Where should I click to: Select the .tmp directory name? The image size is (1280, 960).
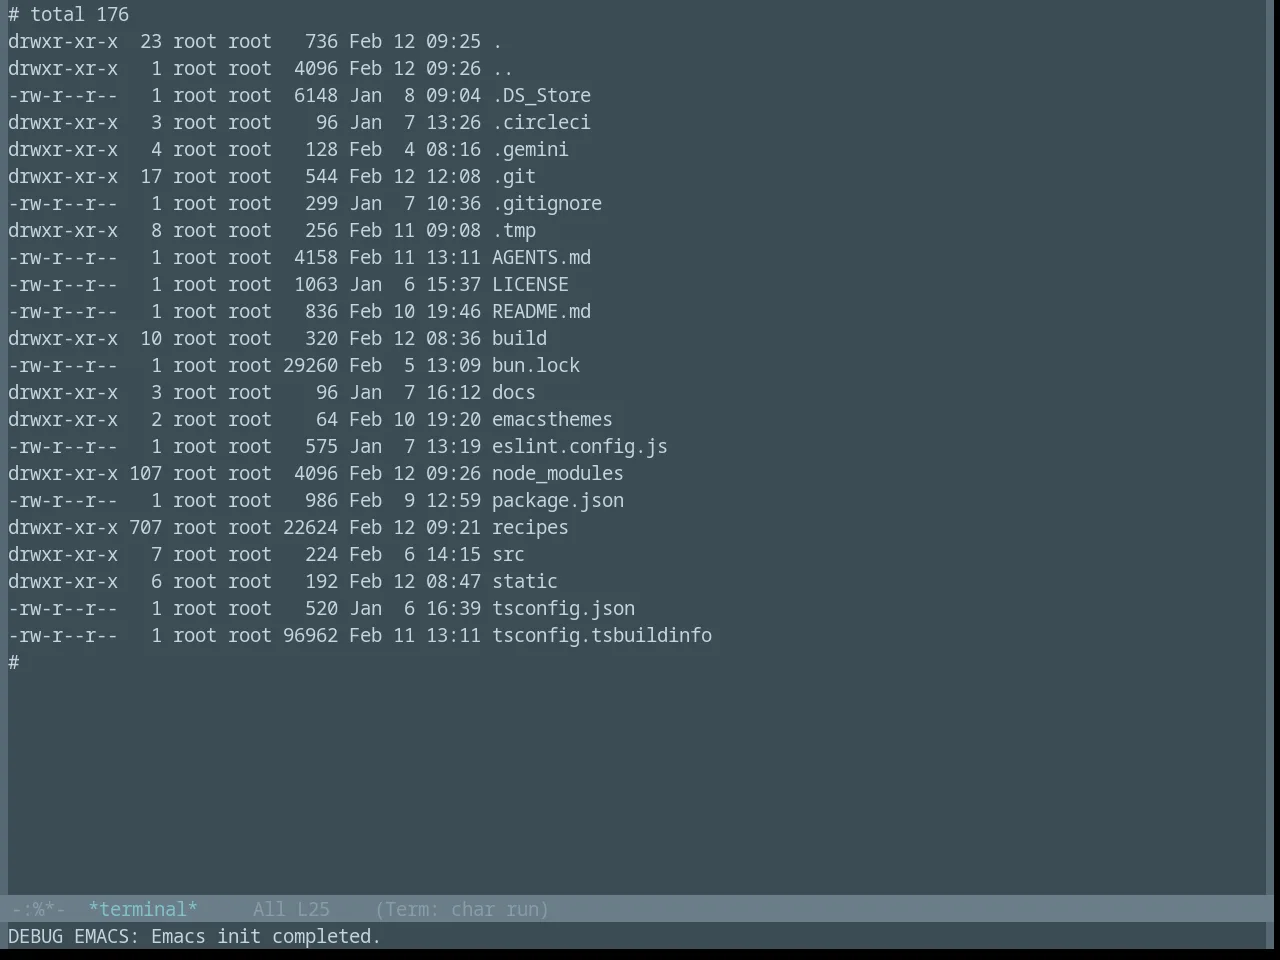[514, 231]
